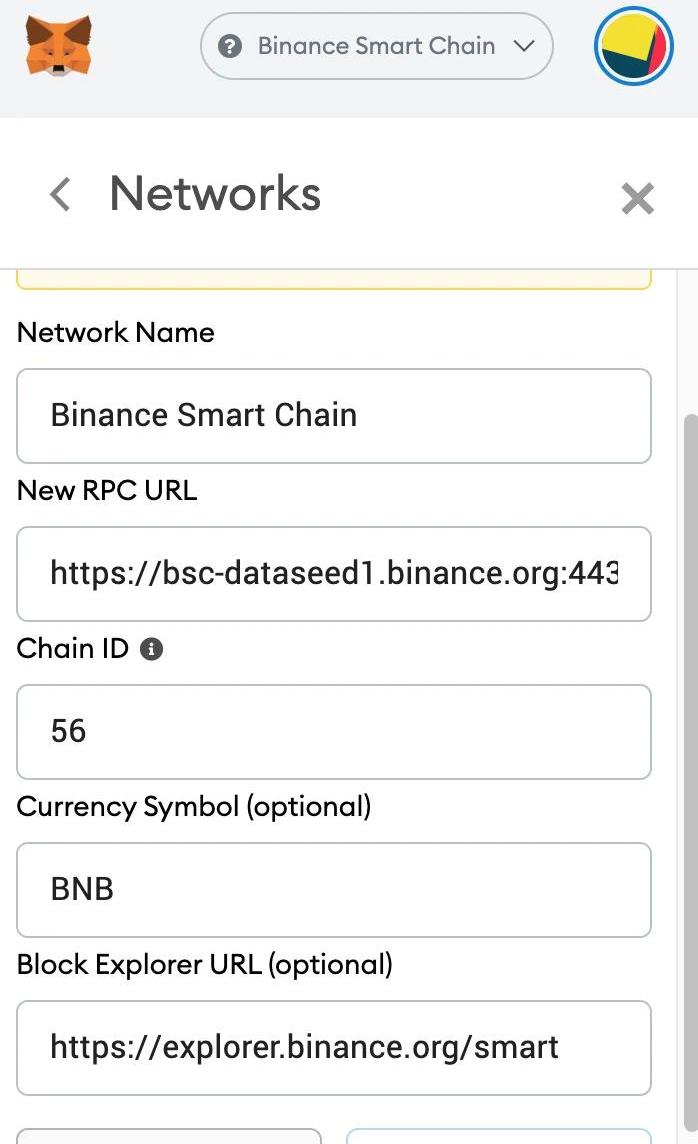Click the question mark network icon

230,46
